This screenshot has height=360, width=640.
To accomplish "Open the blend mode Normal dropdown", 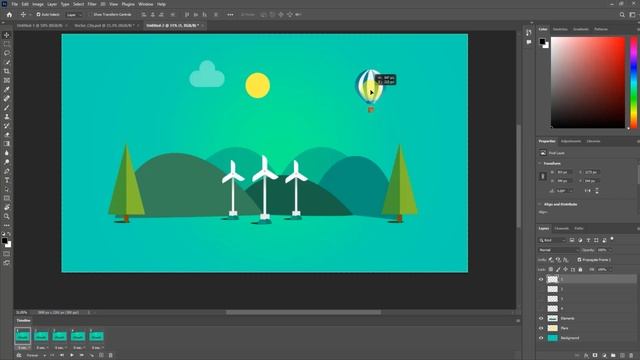I will [x=558, y=250].
